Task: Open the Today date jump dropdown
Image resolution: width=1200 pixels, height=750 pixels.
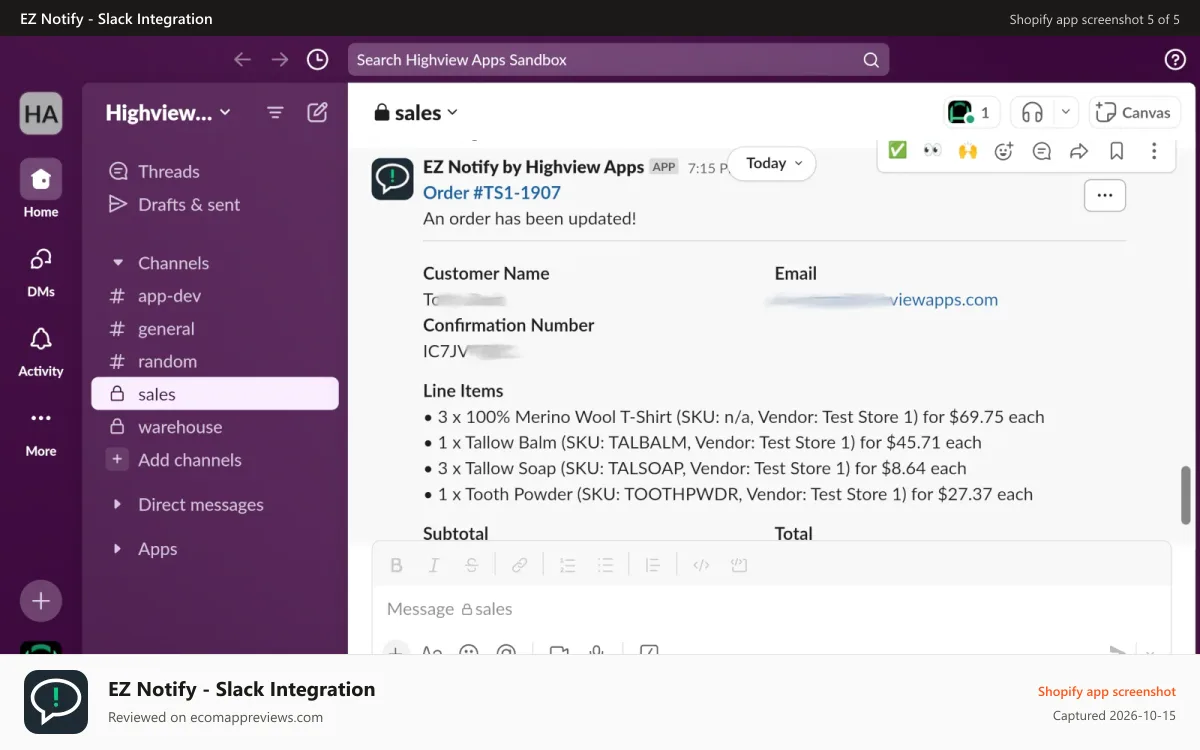Action: click(x=772, y=163)
